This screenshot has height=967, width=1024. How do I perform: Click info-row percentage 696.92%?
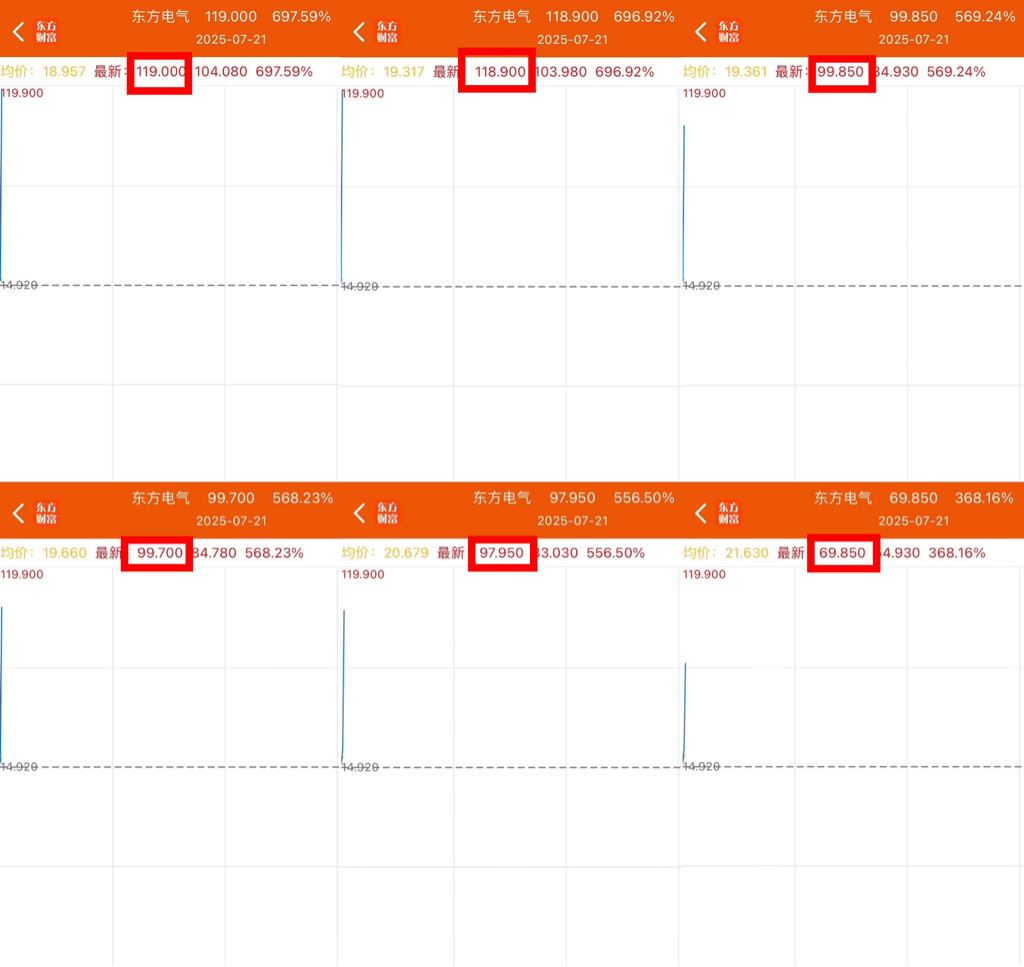(624, 72)
